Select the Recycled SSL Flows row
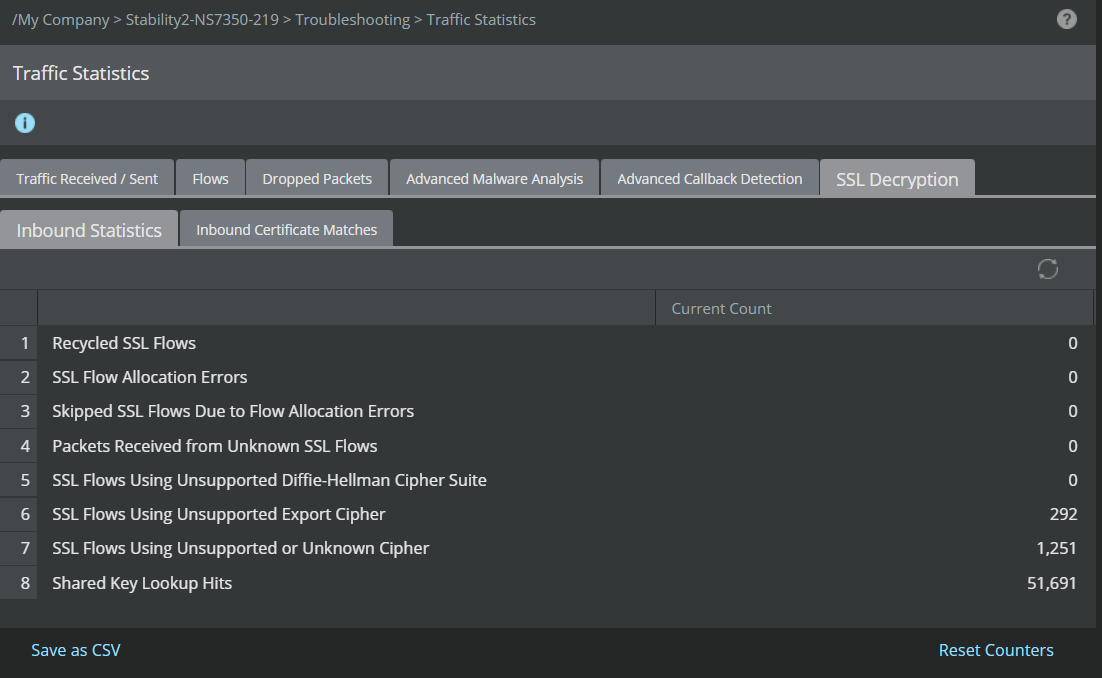Viewport: 1102px width, 678px height. click(547, 343)
